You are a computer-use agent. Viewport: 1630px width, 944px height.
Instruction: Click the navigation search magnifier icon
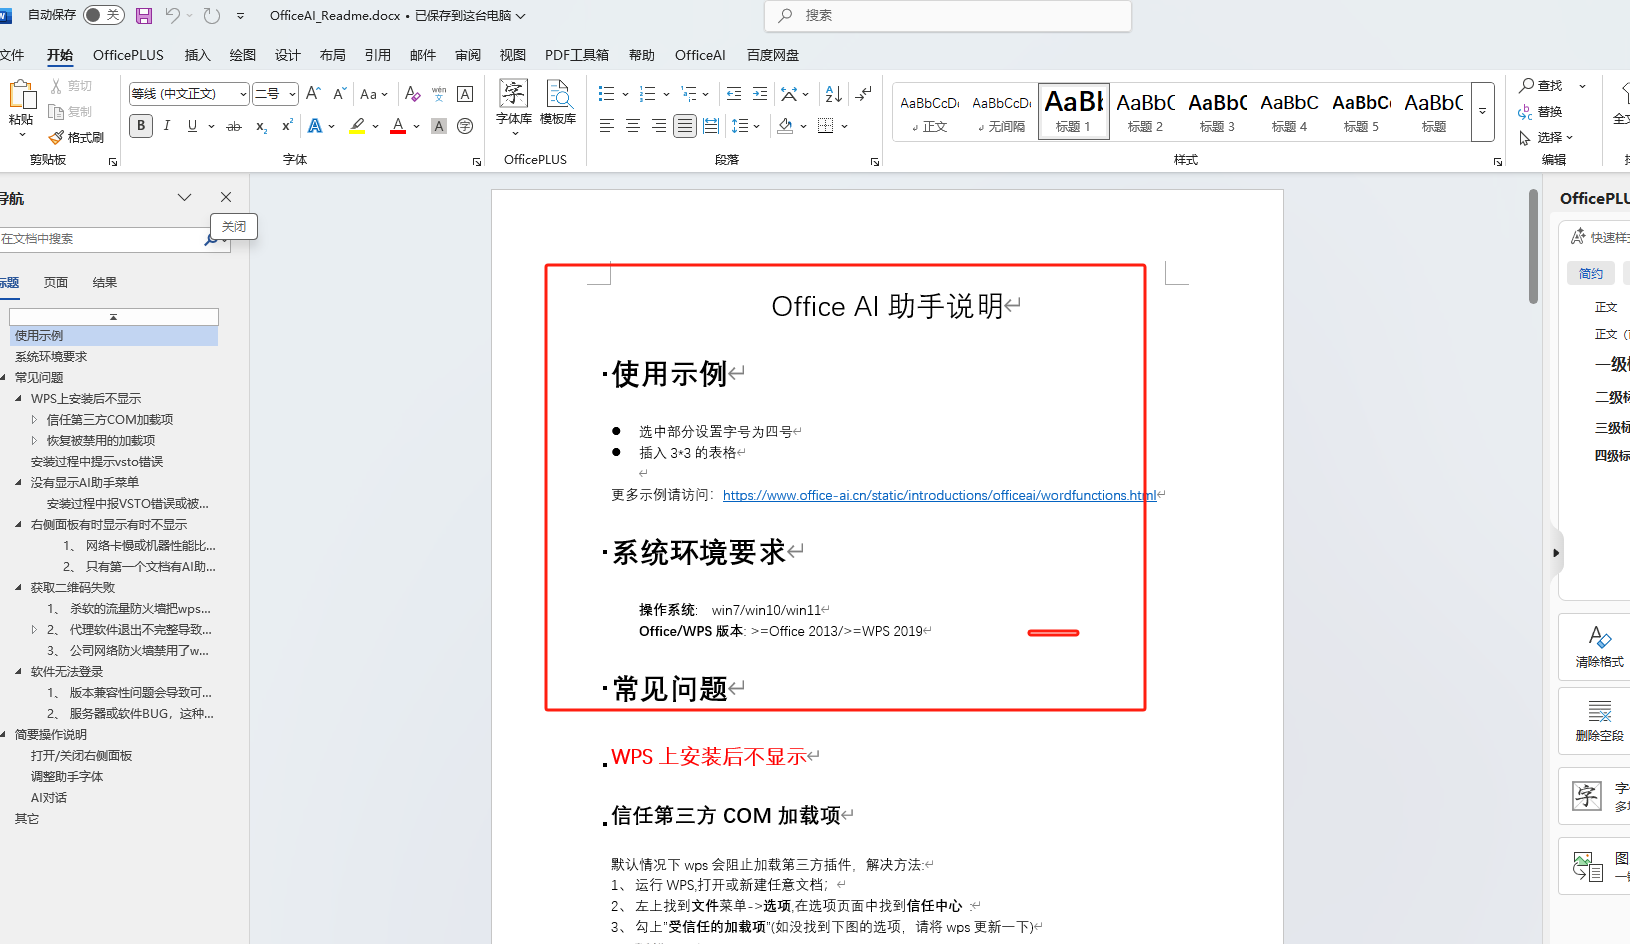click(211, 239)
